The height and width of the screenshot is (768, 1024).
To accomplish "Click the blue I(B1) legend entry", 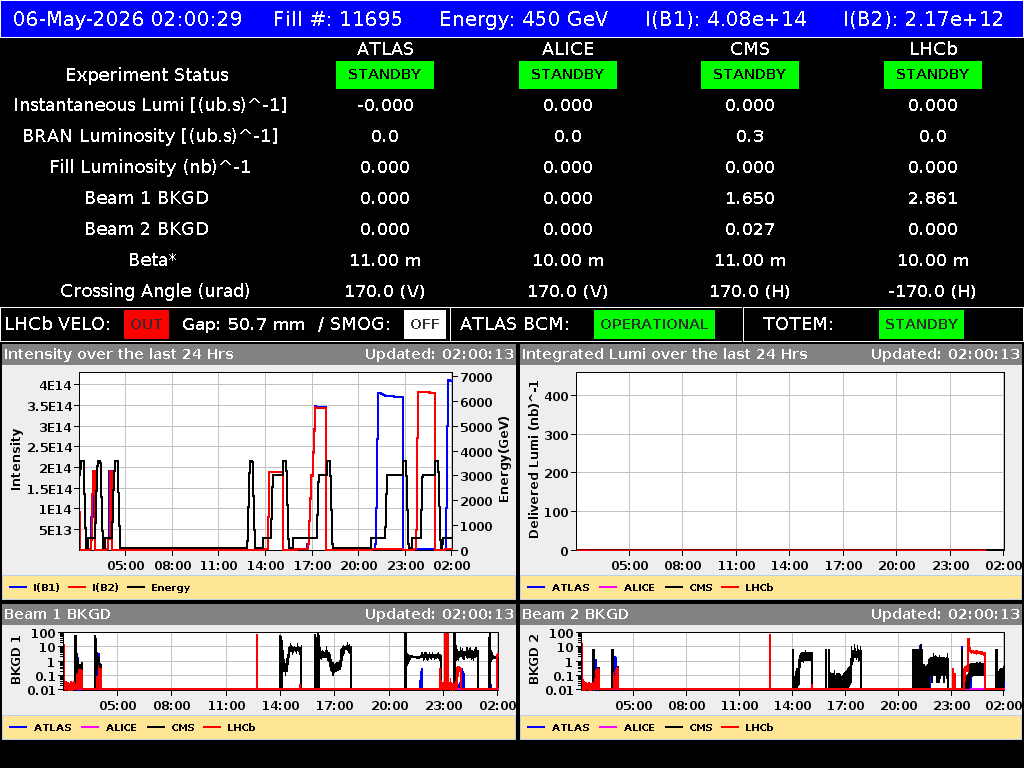I will click(35, 587).
